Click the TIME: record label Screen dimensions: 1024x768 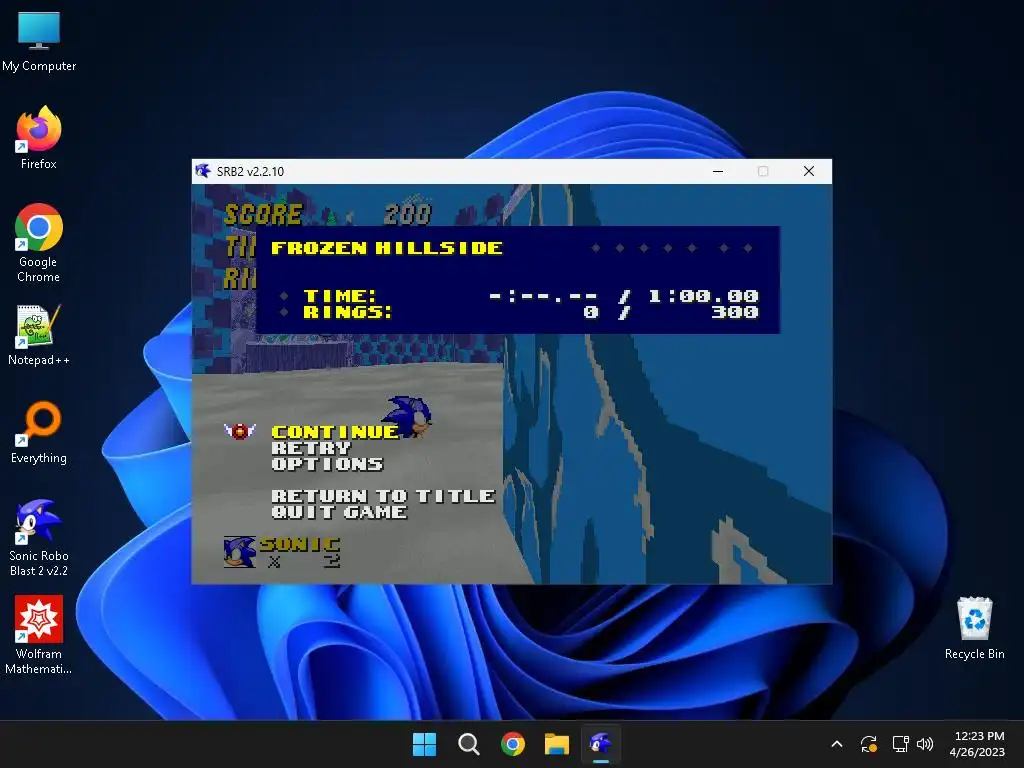click(340, 296)
